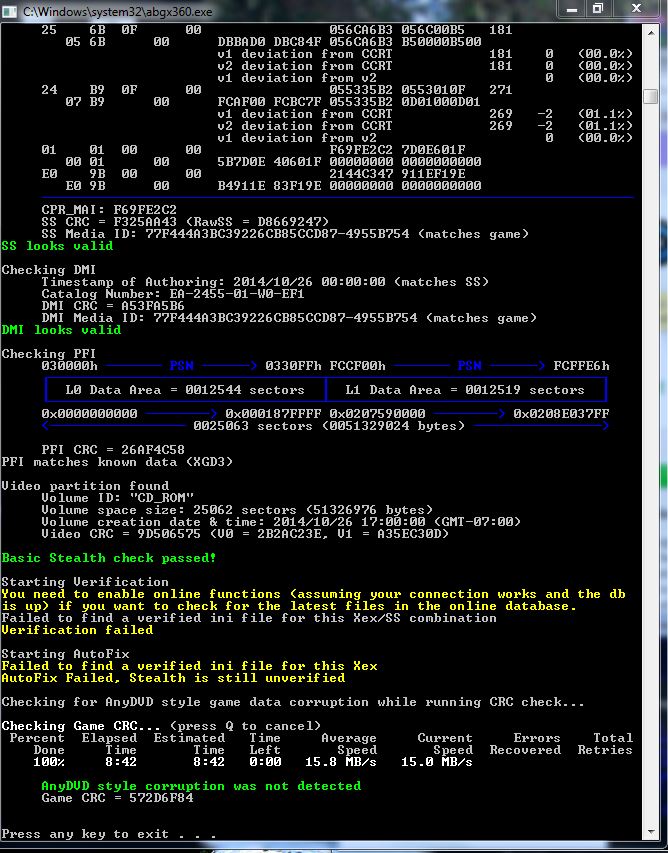
Task: Click the yellow 'Verification failed' text
Action: (77, 630)
